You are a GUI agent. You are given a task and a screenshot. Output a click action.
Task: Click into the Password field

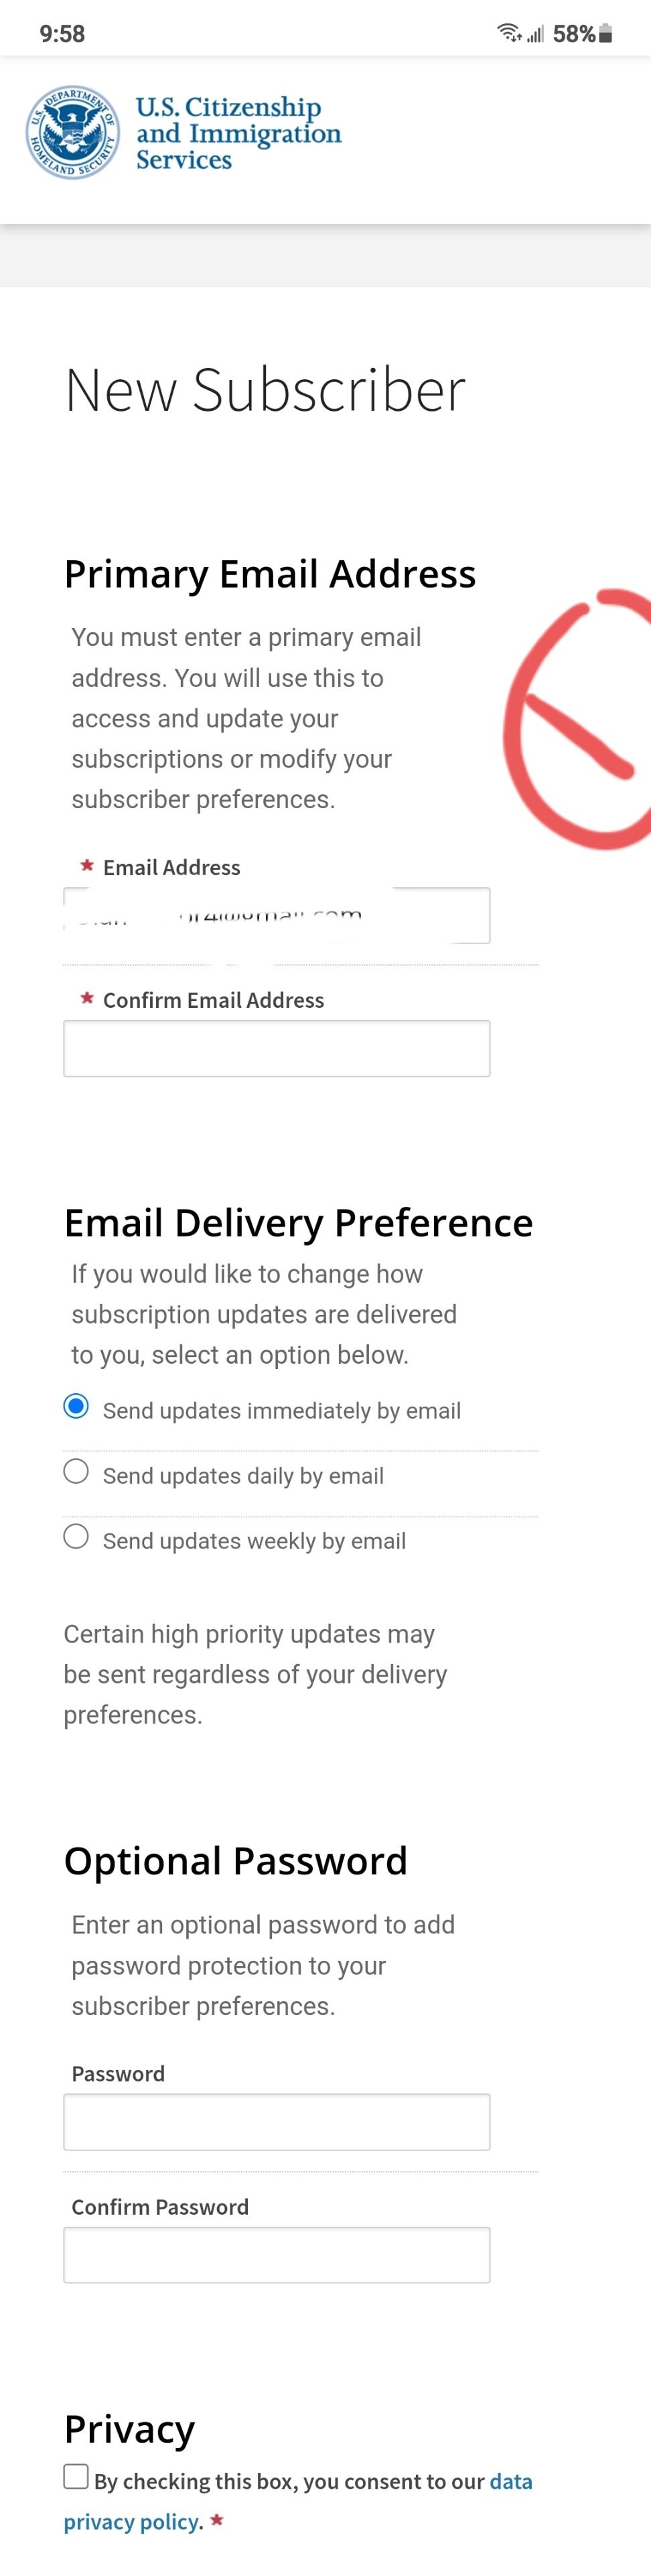tap(277, 2121)
